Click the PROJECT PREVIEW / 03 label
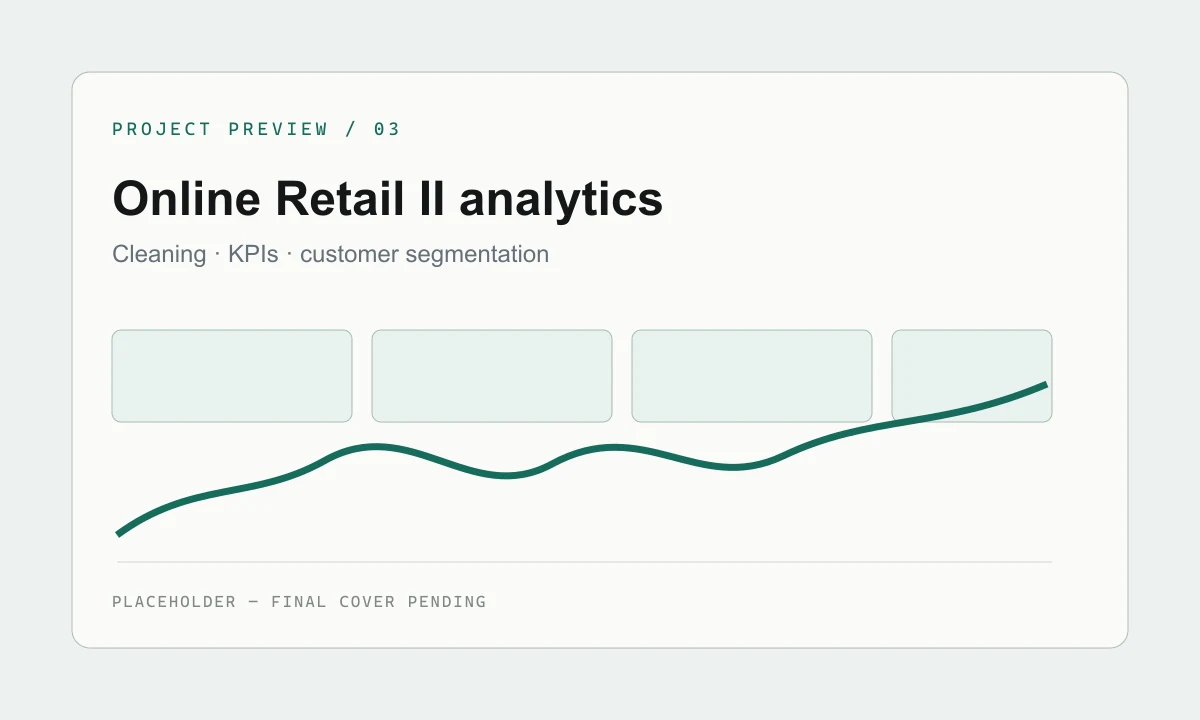This screenshot has height=720, width=1200. click(x=256, y=129)
